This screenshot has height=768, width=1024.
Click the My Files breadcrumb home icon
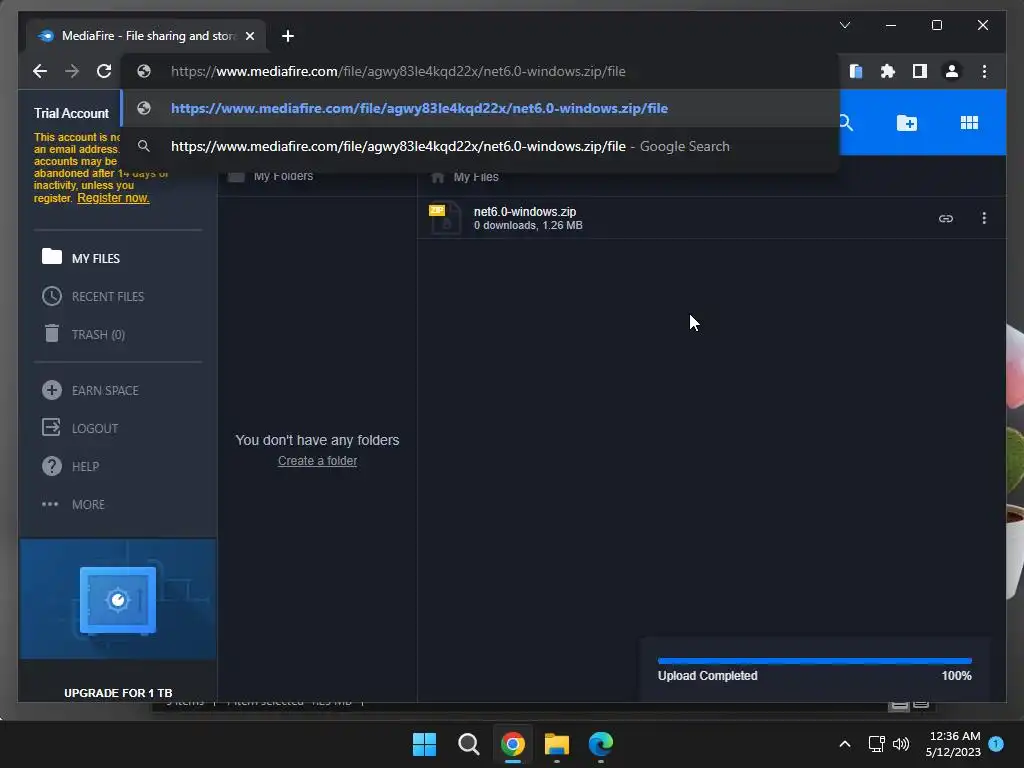coord(438,177)
